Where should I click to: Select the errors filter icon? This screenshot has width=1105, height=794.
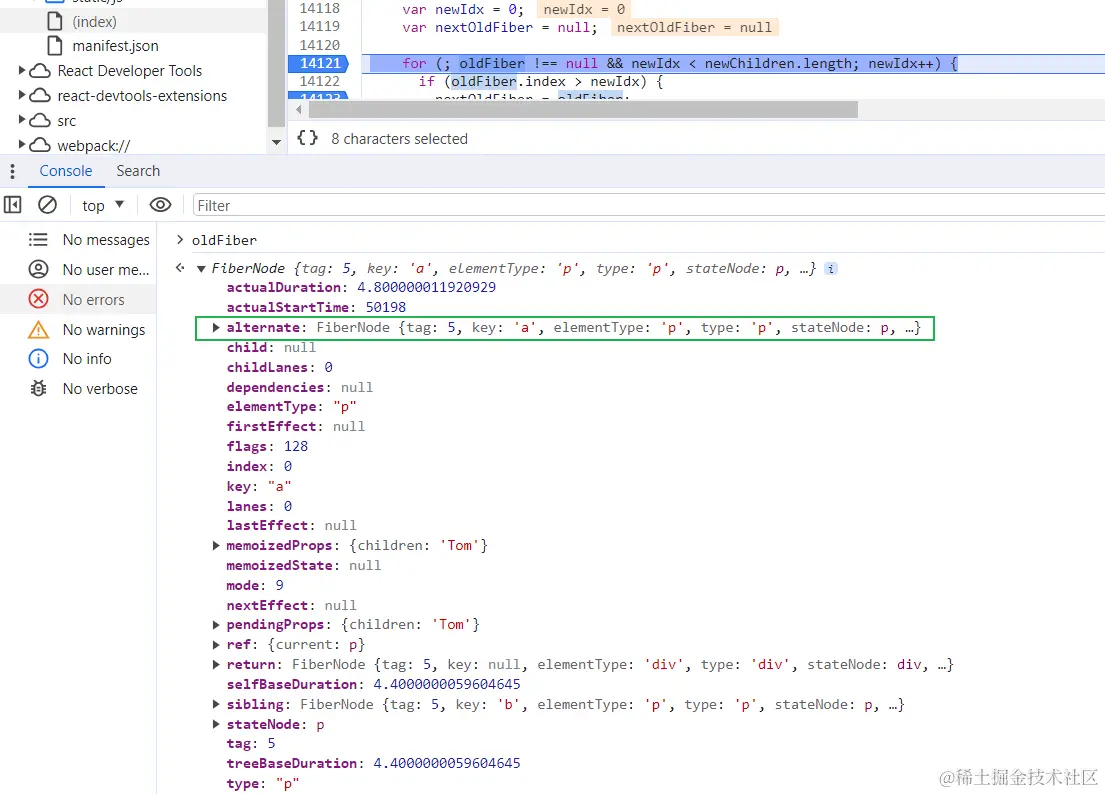38,299
